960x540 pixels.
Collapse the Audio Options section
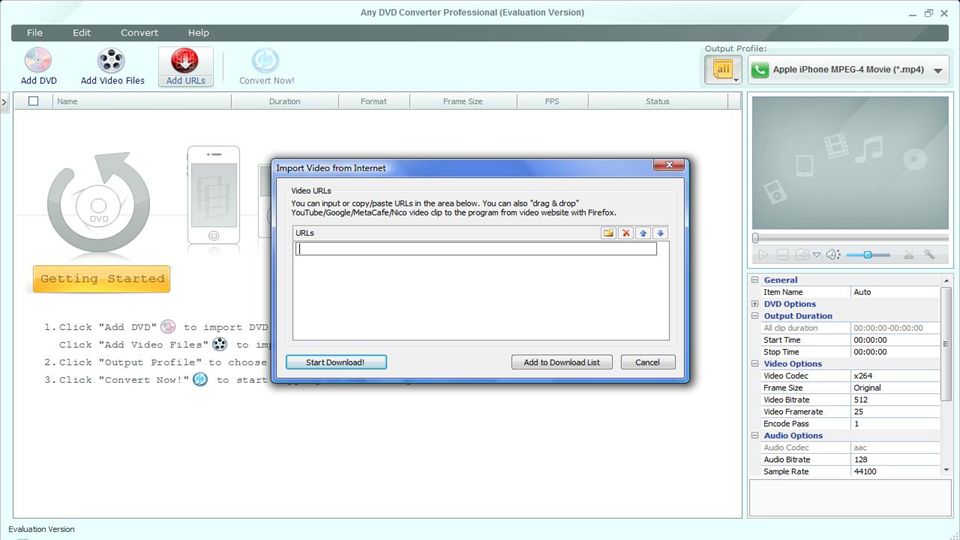tap(755, 435)
